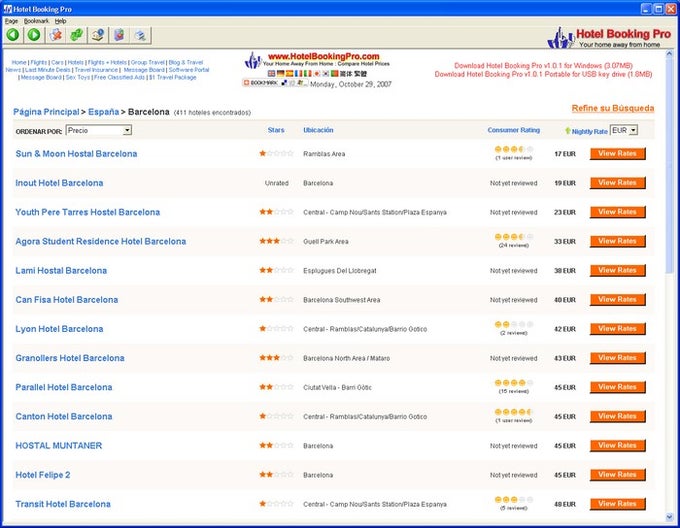
Task: Select the Traditional Chinese language link
Action: tap(360, 74)
